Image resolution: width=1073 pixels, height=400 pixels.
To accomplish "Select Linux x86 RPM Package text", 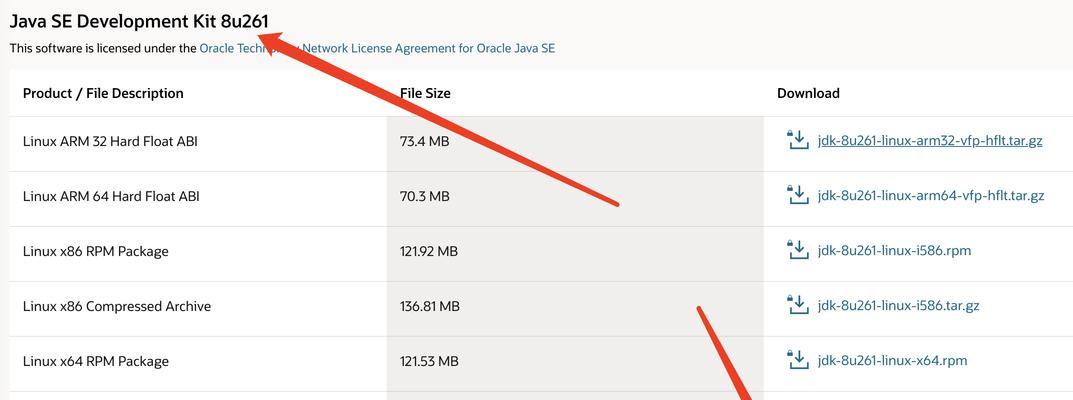I will (95, 251).
